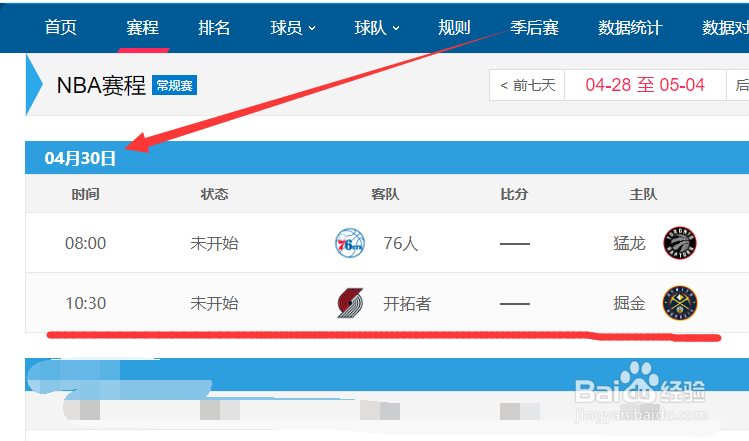This screenshot has width=749, height=441.
Task: Open the 季后赛 nav item
Action: (534, 27)
